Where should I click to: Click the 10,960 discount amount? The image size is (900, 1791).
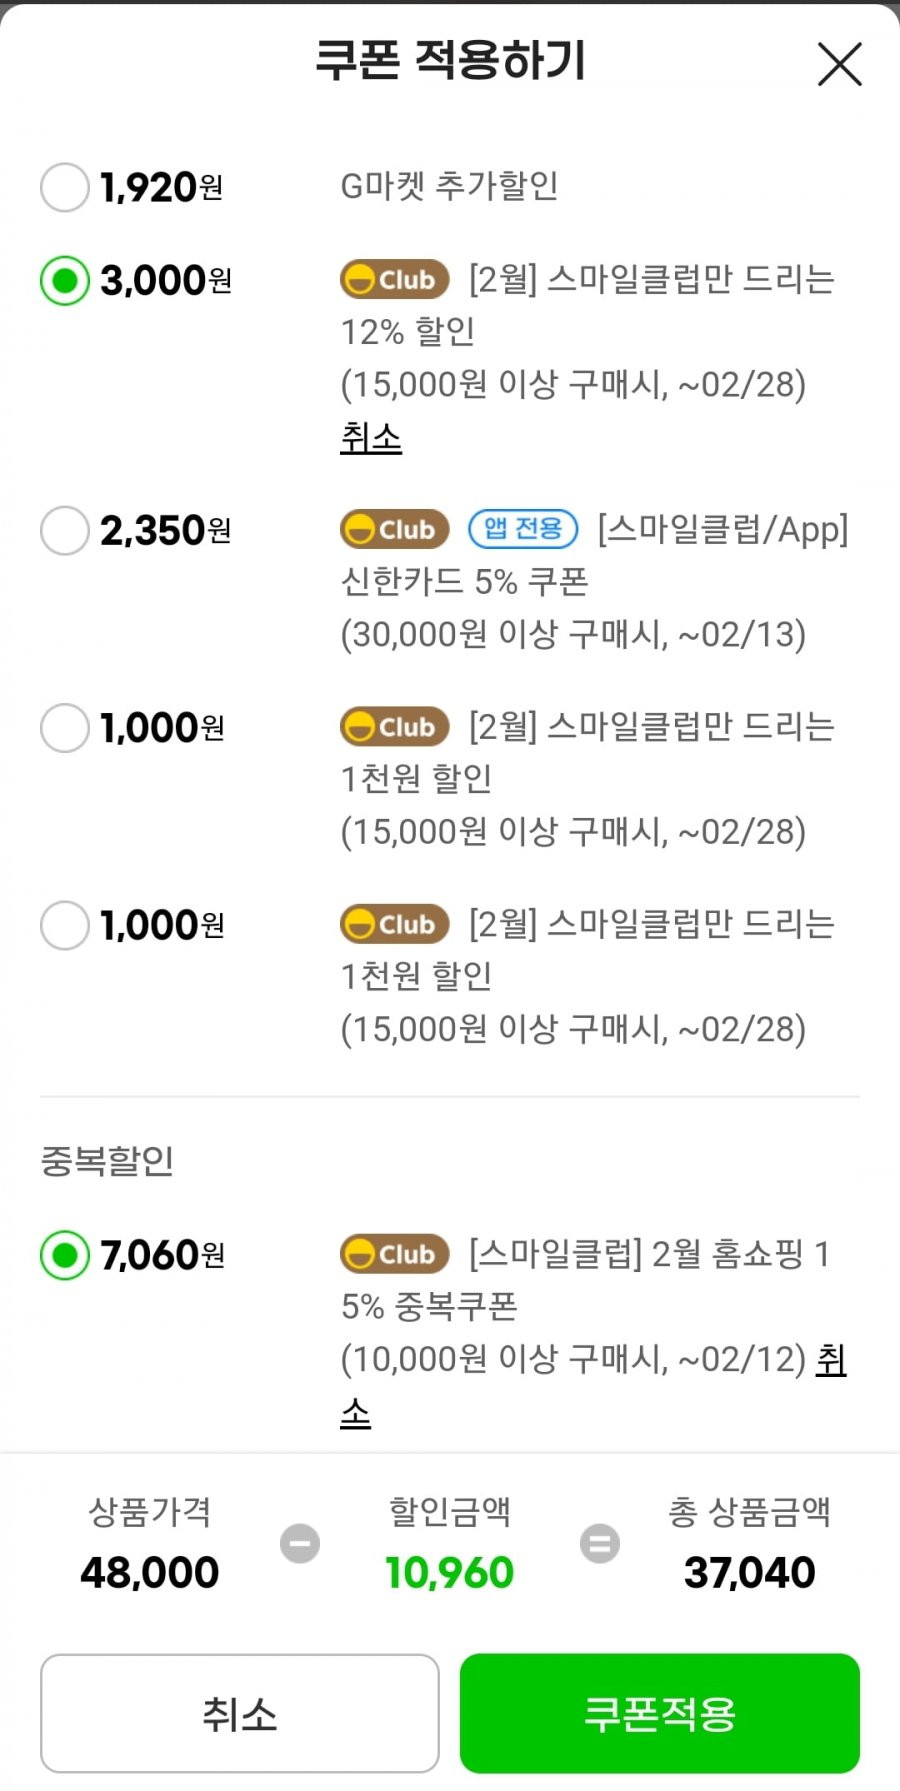450,1573
